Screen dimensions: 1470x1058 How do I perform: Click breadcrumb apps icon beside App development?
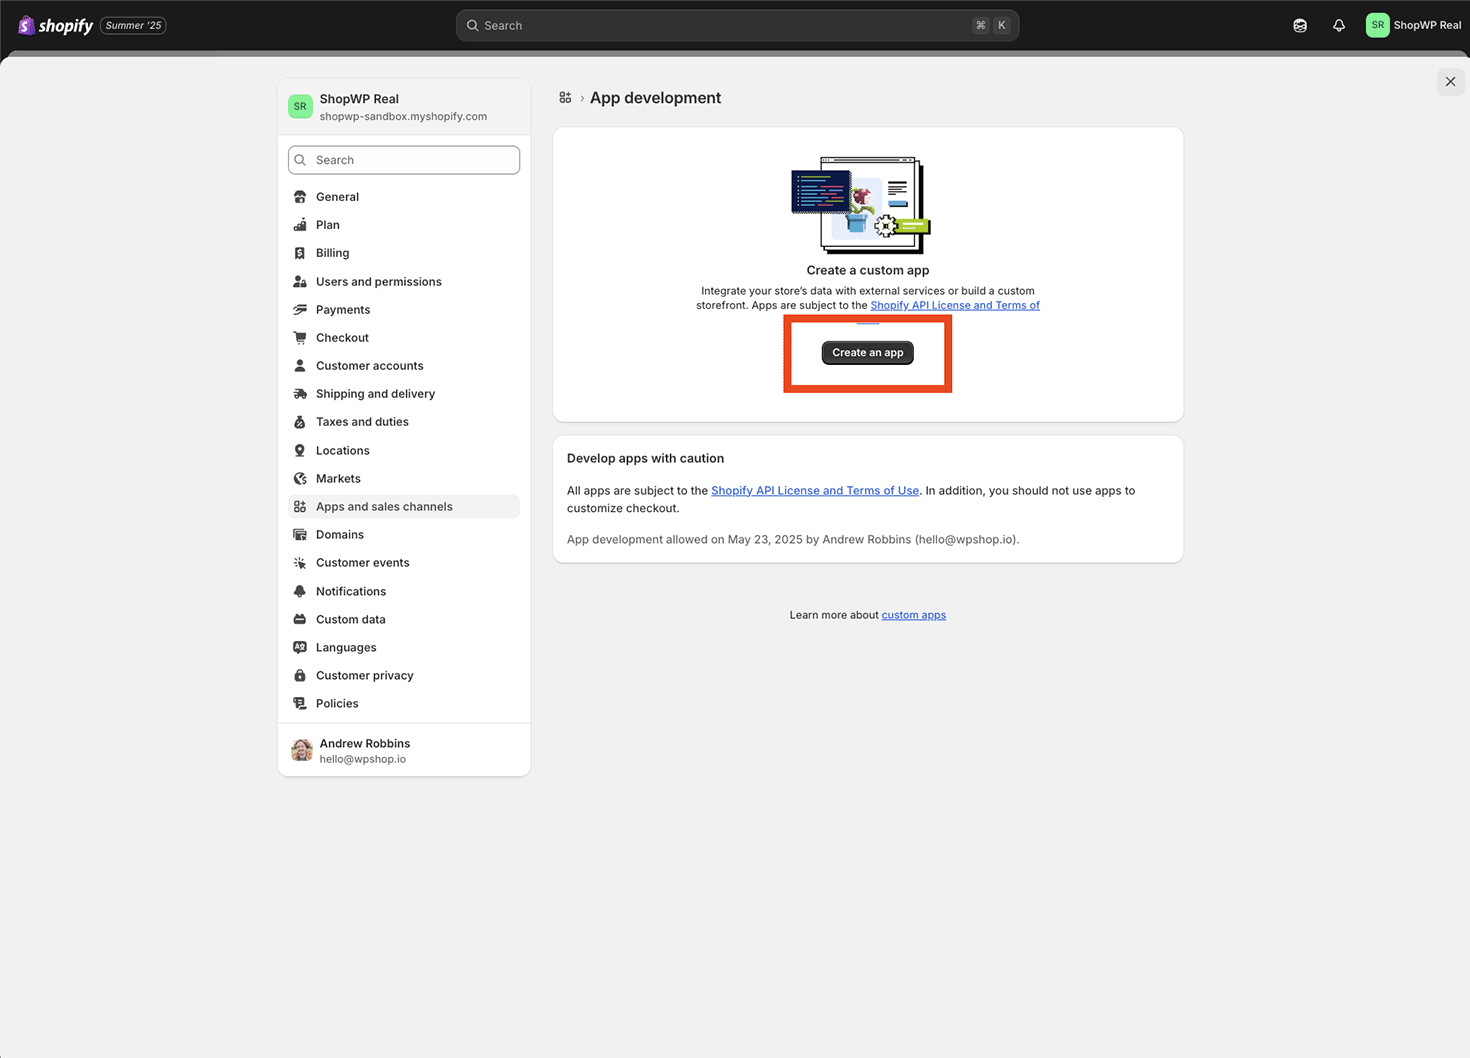(565, 98)
